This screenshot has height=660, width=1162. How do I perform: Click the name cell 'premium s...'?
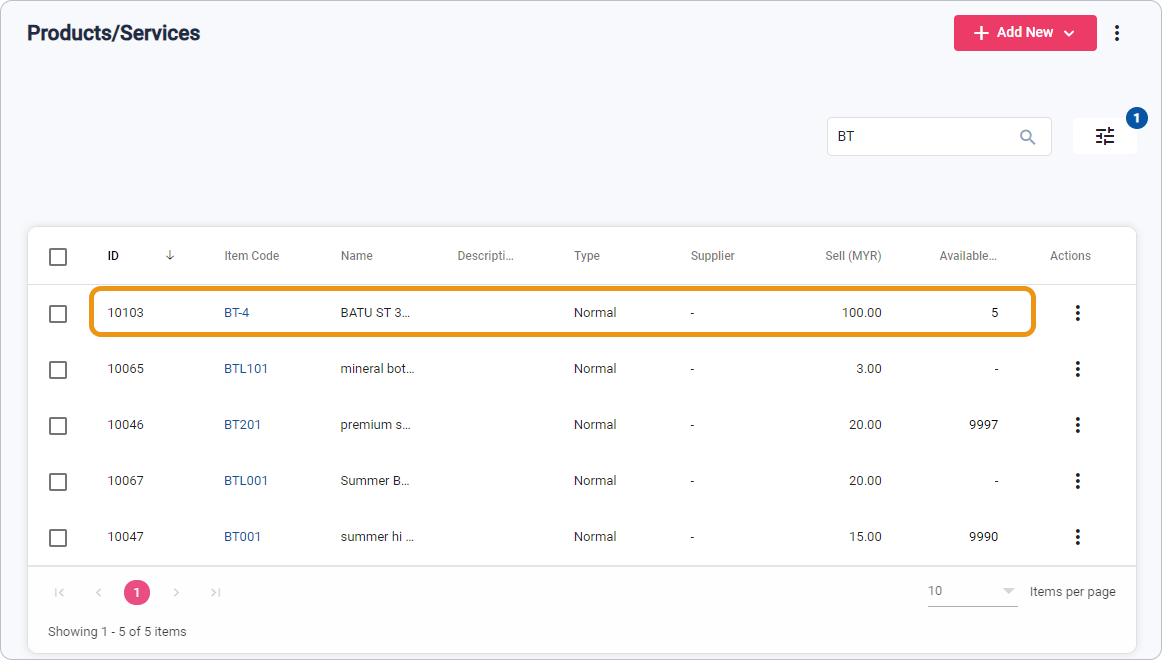375,424
